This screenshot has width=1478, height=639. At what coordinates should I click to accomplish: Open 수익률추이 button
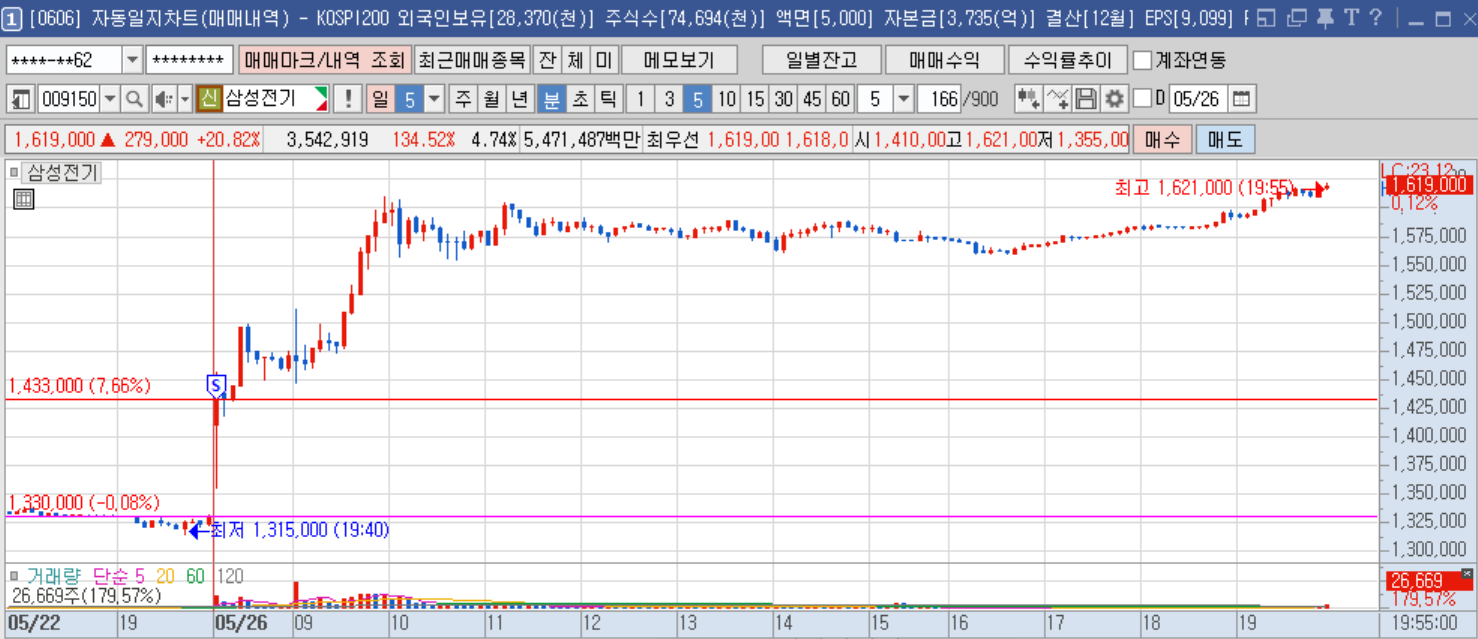1068,60
